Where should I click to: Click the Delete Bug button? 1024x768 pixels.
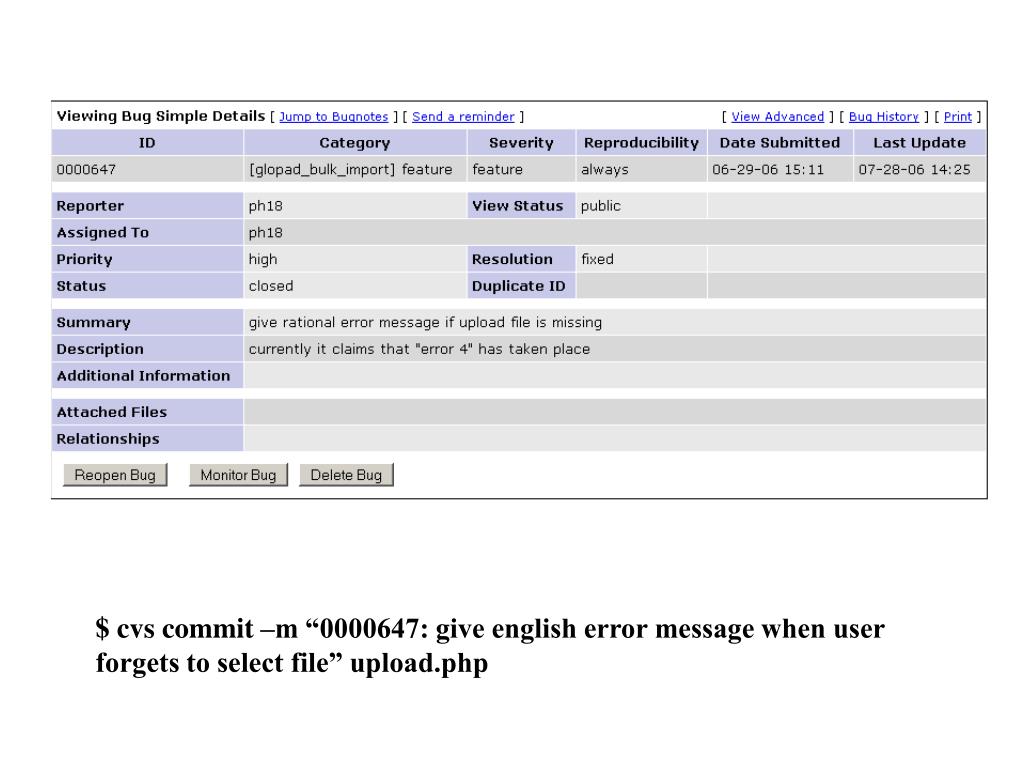[x=346, y=475]
